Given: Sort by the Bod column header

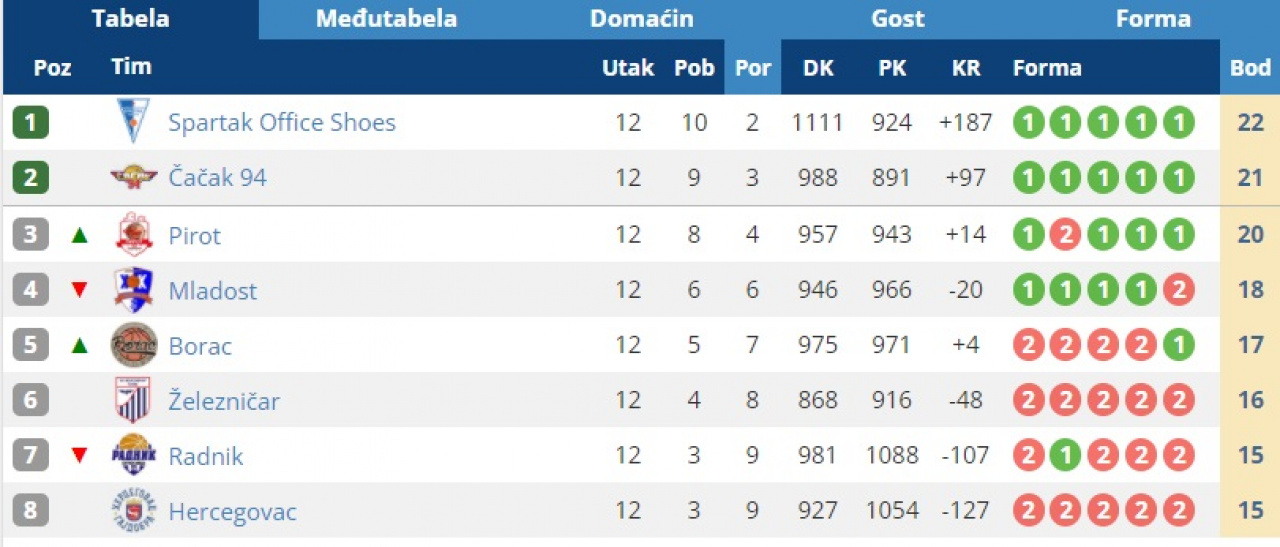Looking at the screenshot, I should coord(1250,68).
